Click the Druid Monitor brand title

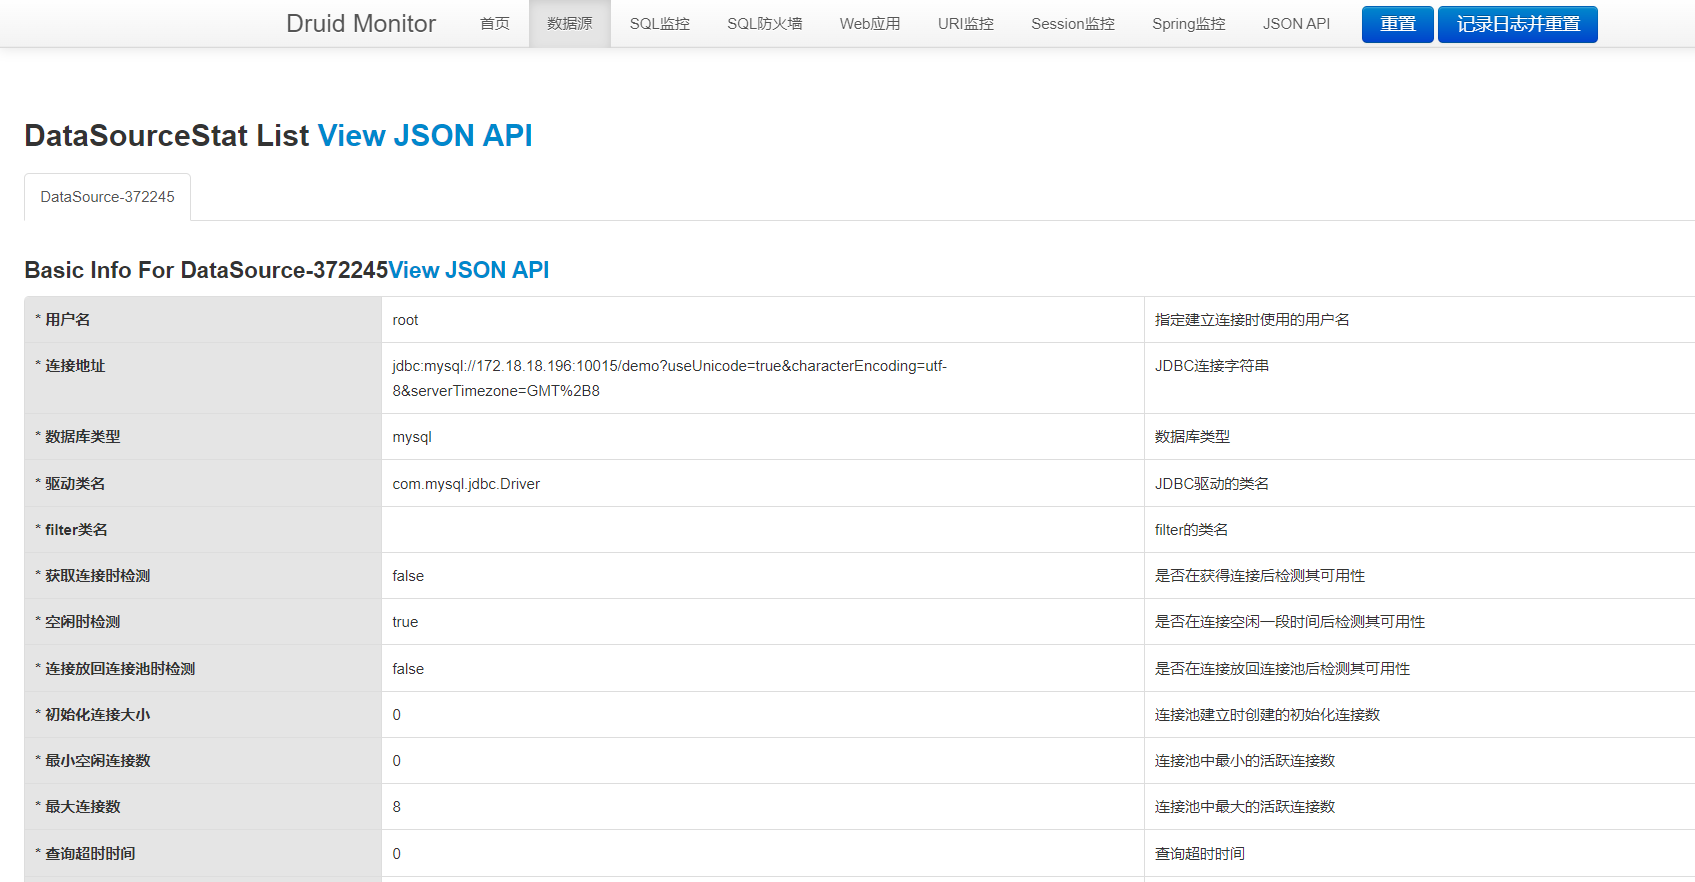tap(360, 24)
